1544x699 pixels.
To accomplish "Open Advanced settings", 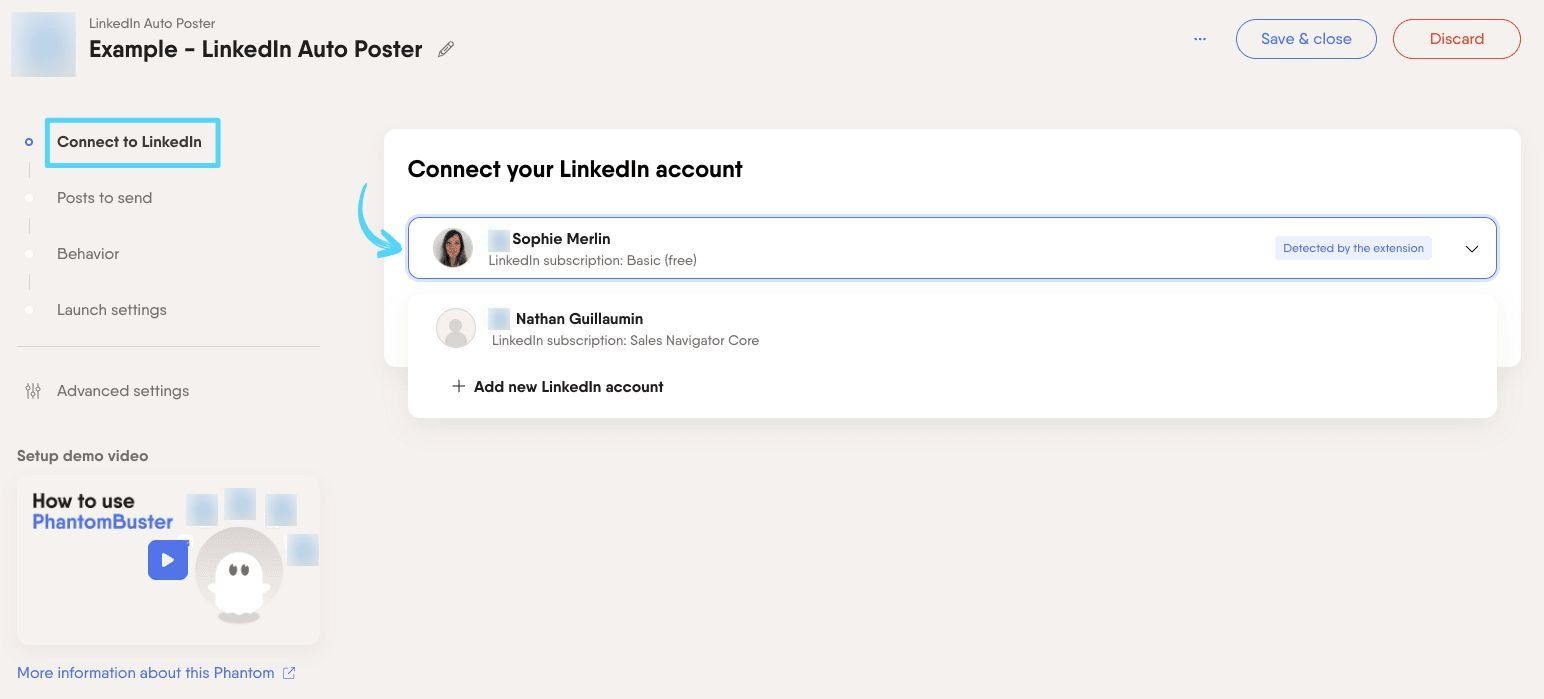I will coord(123,391).
